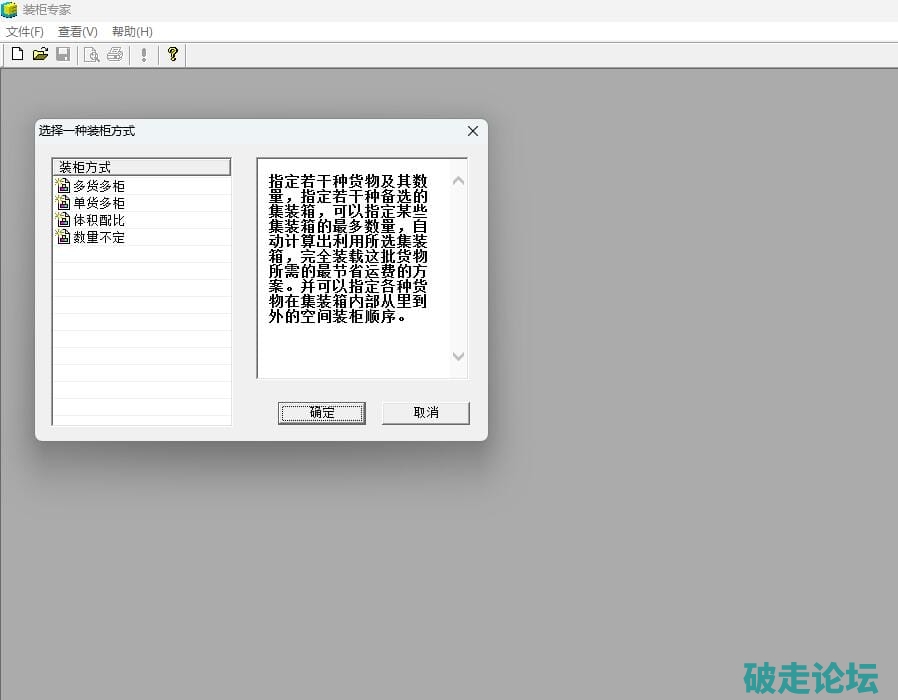Close the 选择一种装柜方式 dialog
The image size is (898, 700).
pyautogui.click(x=473, y=131)
